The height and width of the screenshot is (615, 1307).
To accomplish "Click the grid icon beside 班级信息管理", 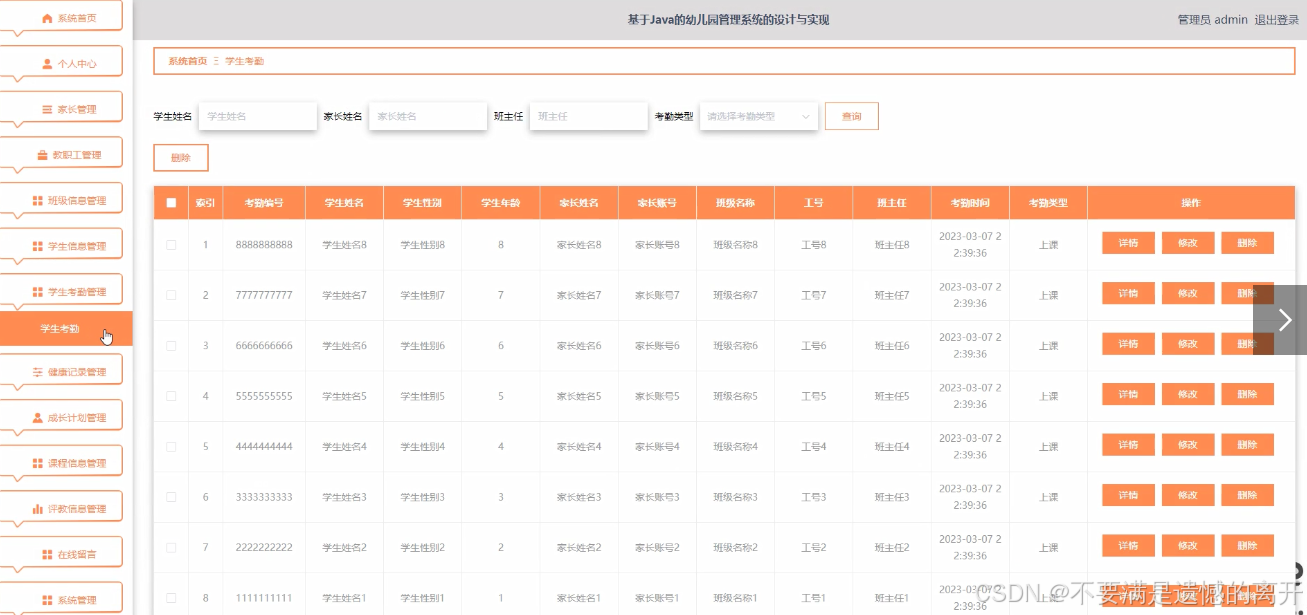I will pyautogui.click(x=38, y=201).
